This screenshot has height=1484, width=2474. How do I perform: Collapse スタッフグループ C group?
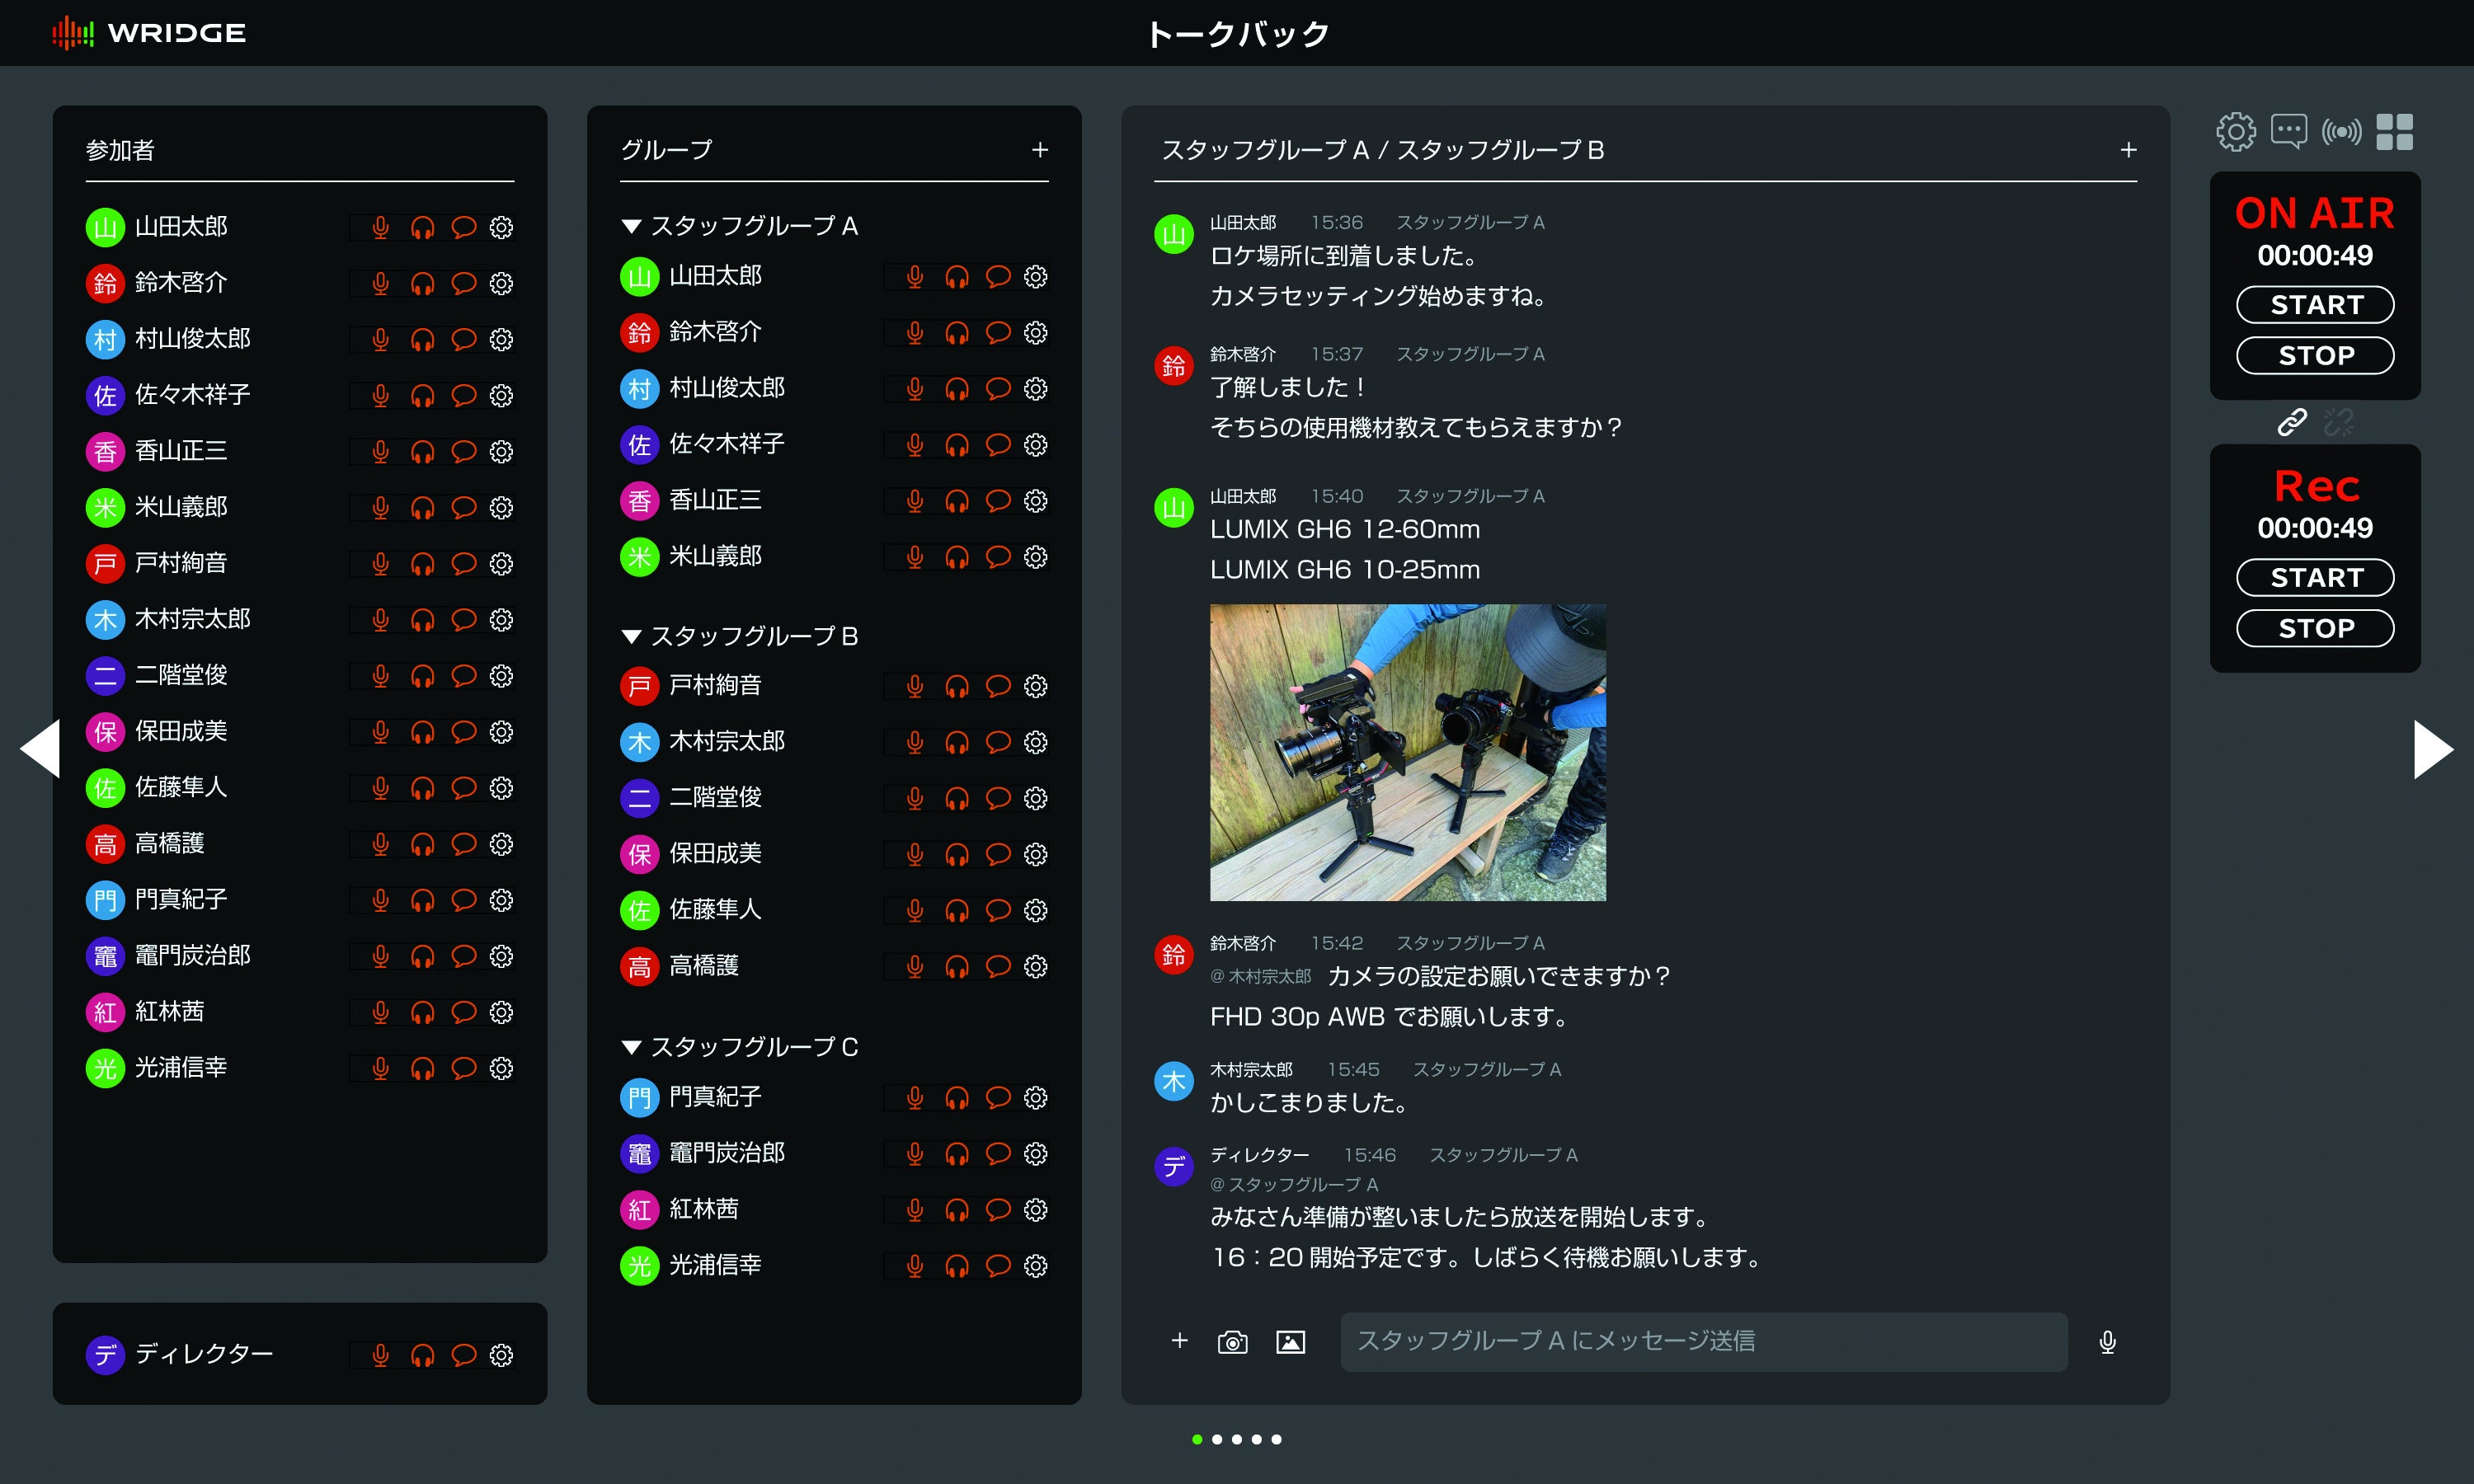point(631,1047)
